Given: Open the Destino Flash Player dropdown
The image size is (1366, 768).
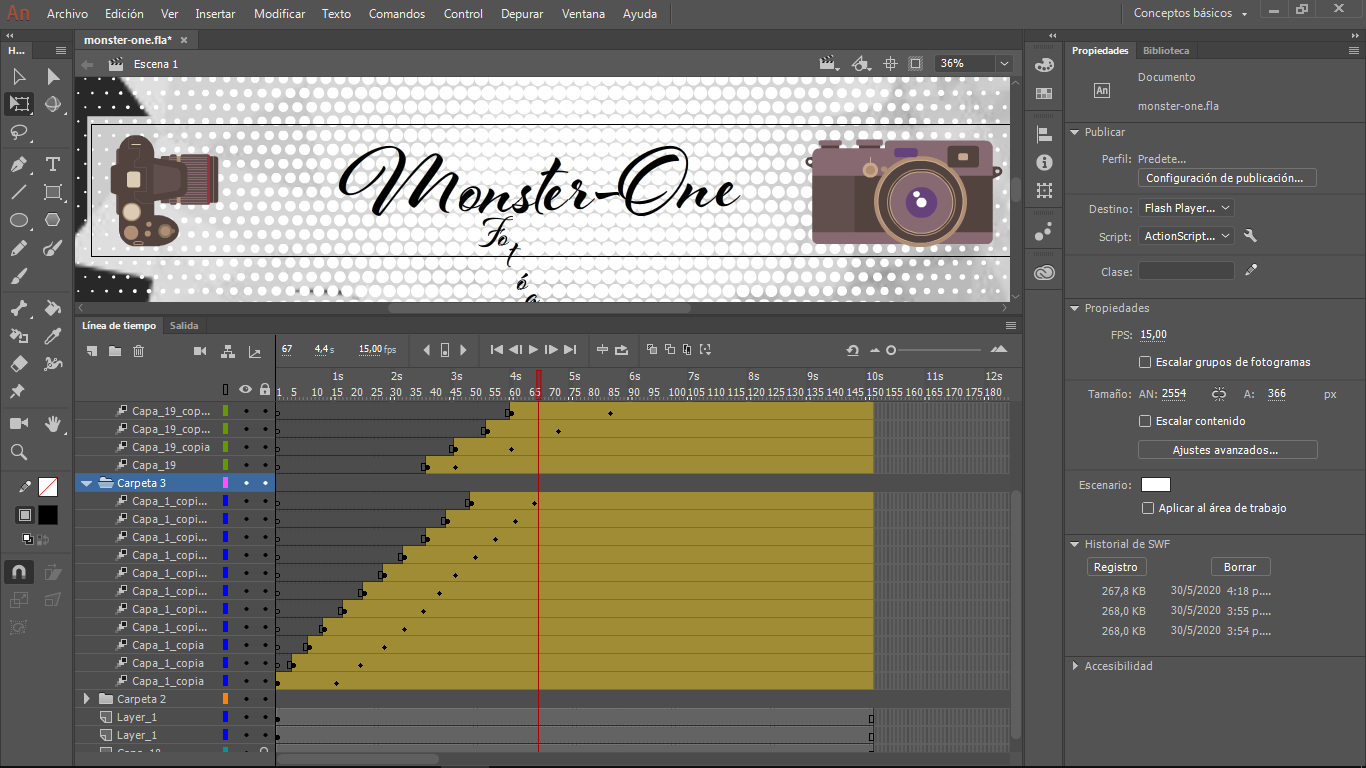Looking at the screenshot, I should [1186, 208].
